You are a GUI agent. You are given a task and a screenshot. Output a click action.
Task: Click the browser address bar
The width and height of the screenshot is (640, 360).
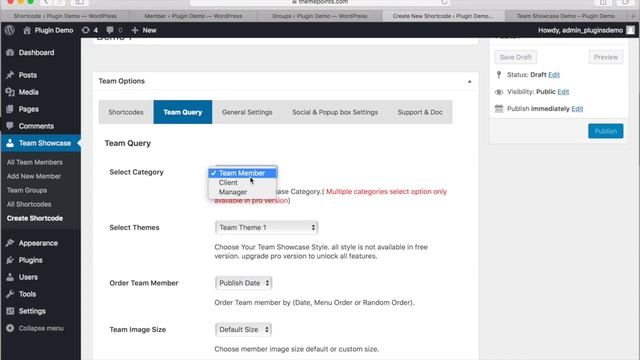pos(320,2)
